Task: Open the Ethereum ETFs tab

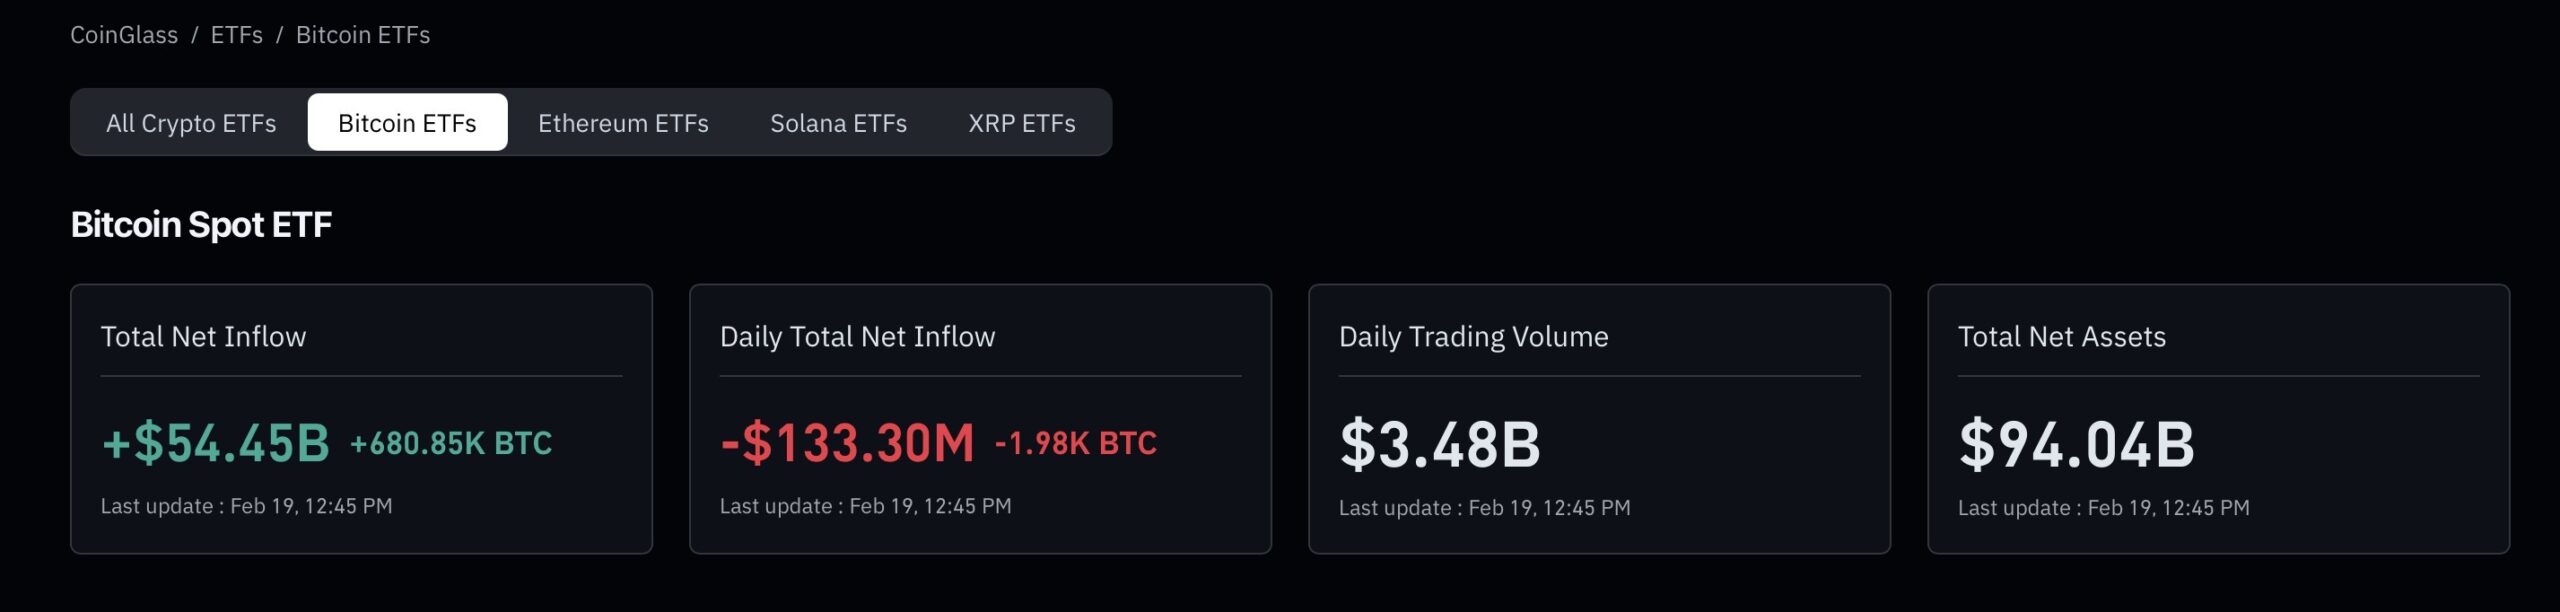Action: pyautogui.click(x=623, y=123)
